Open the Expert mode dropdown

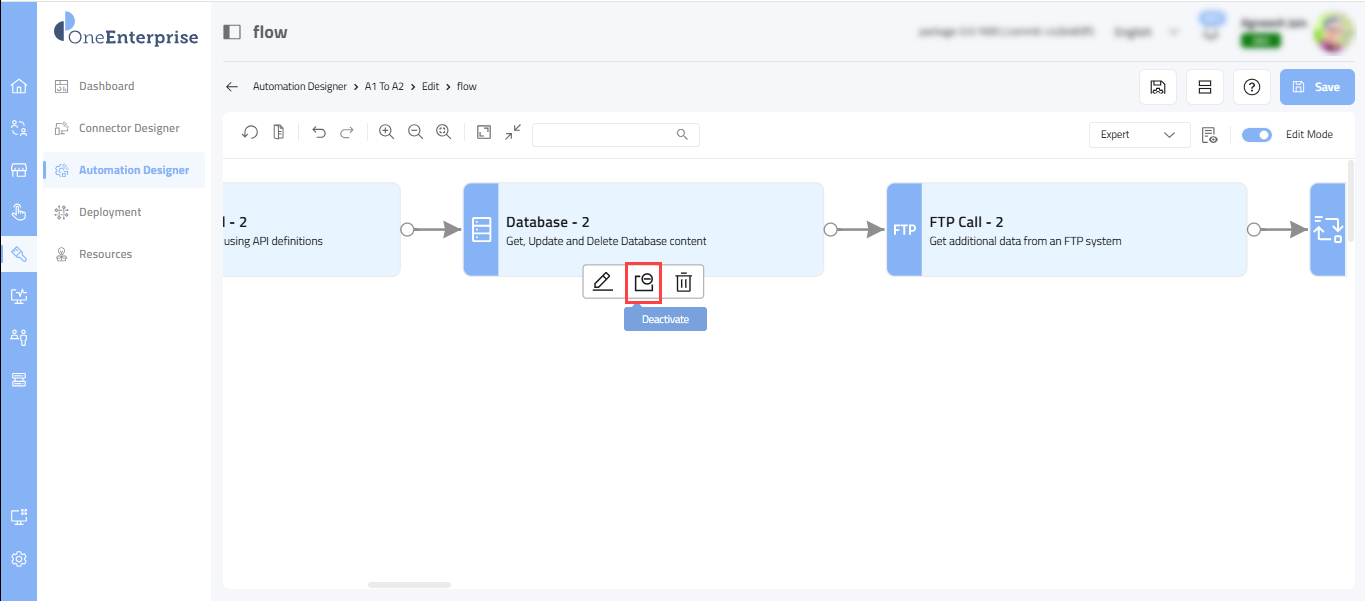point(1139,135)
